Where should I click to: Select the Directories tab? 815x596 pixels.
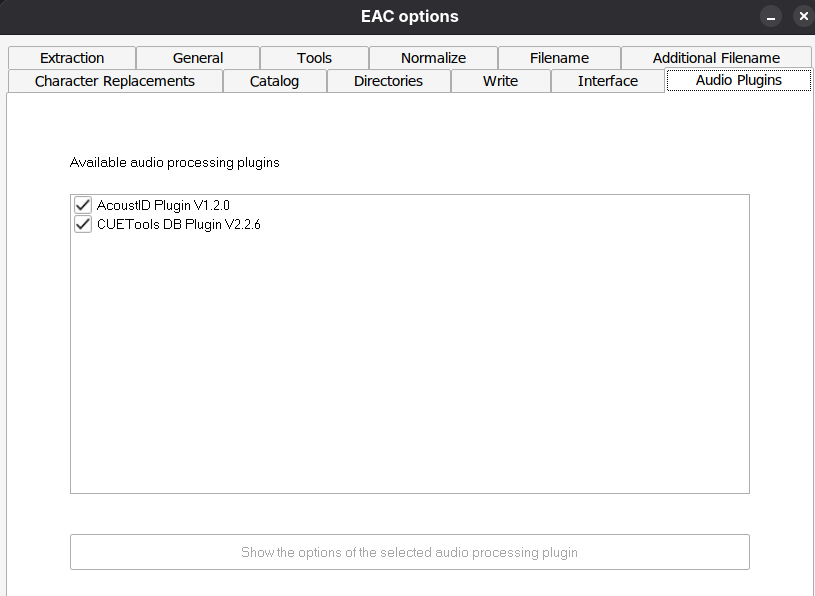point(388,81)
